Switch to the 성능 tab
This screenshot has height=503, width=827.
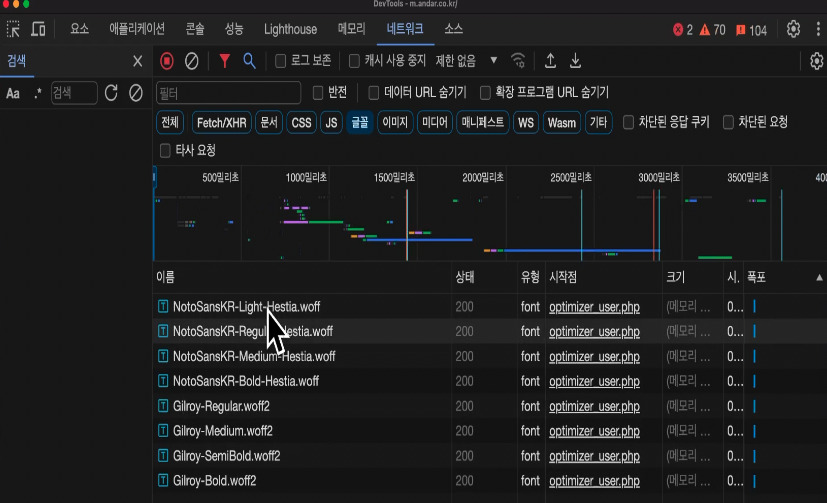click(x=234, y=29)
